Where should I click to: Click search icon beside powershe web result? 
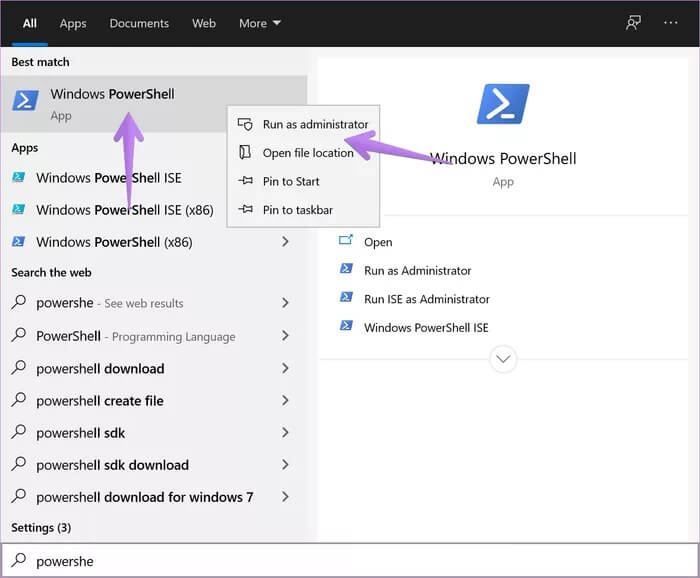tap(19, 303)
